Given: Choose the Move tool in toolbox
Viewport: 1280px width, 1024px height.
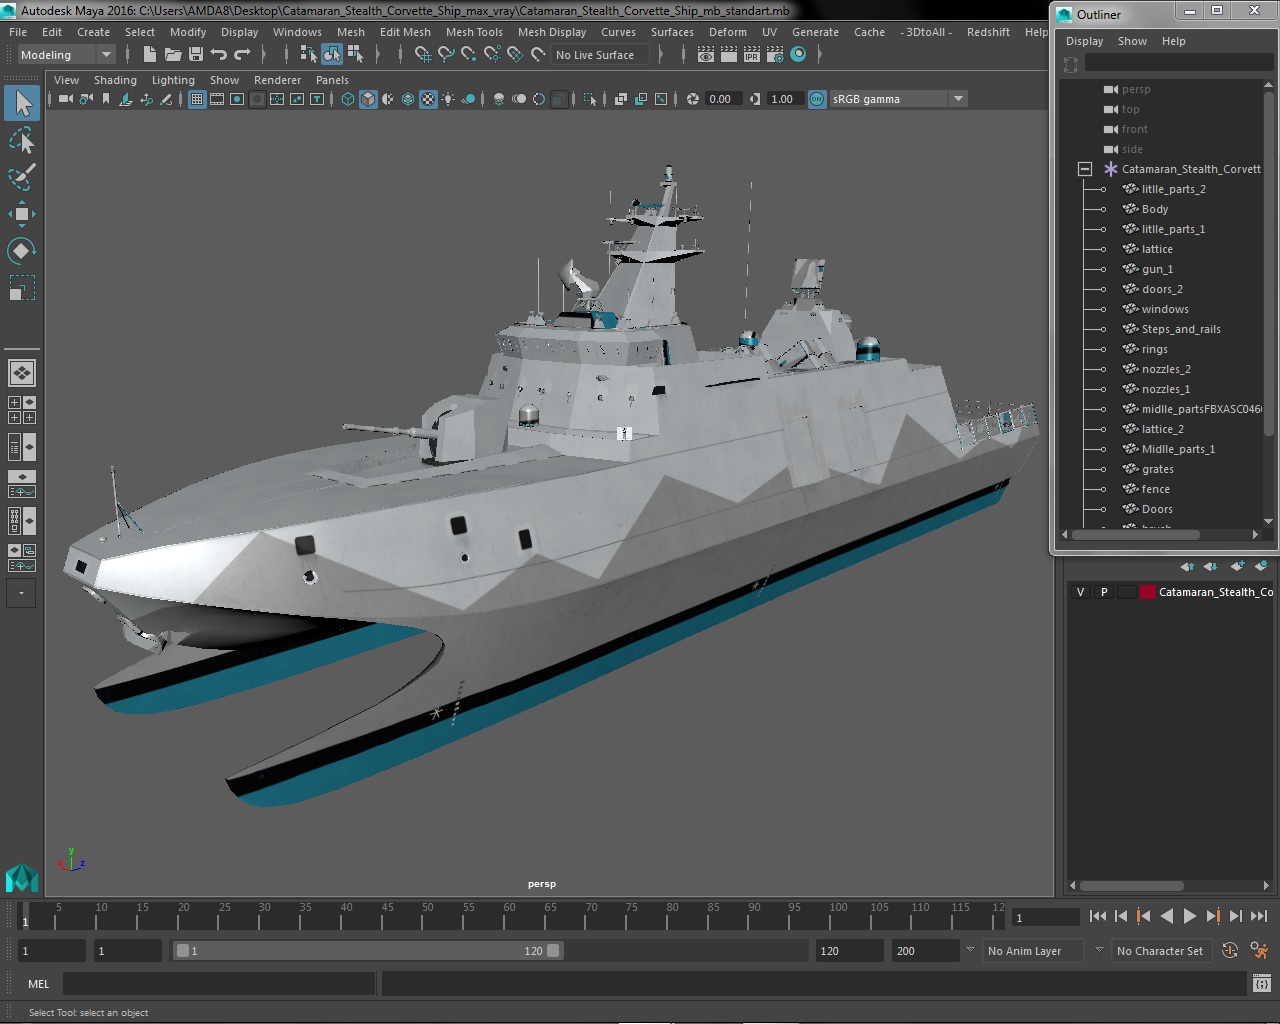Looking at the screenshot, I should (22, 213).
